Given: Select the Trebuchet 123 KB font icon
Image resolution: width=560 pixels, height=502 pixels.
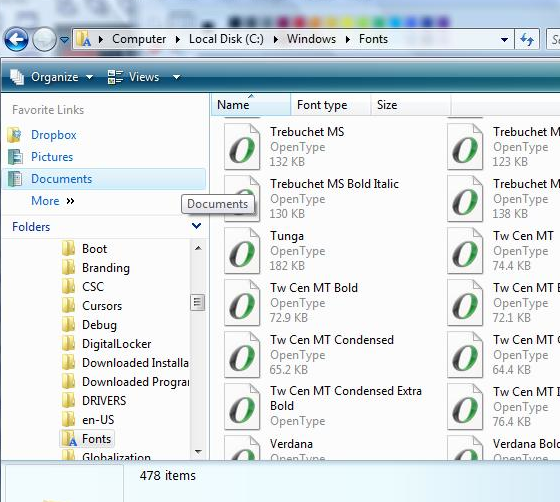Looking at the screenshot, I should pos(465,147).
